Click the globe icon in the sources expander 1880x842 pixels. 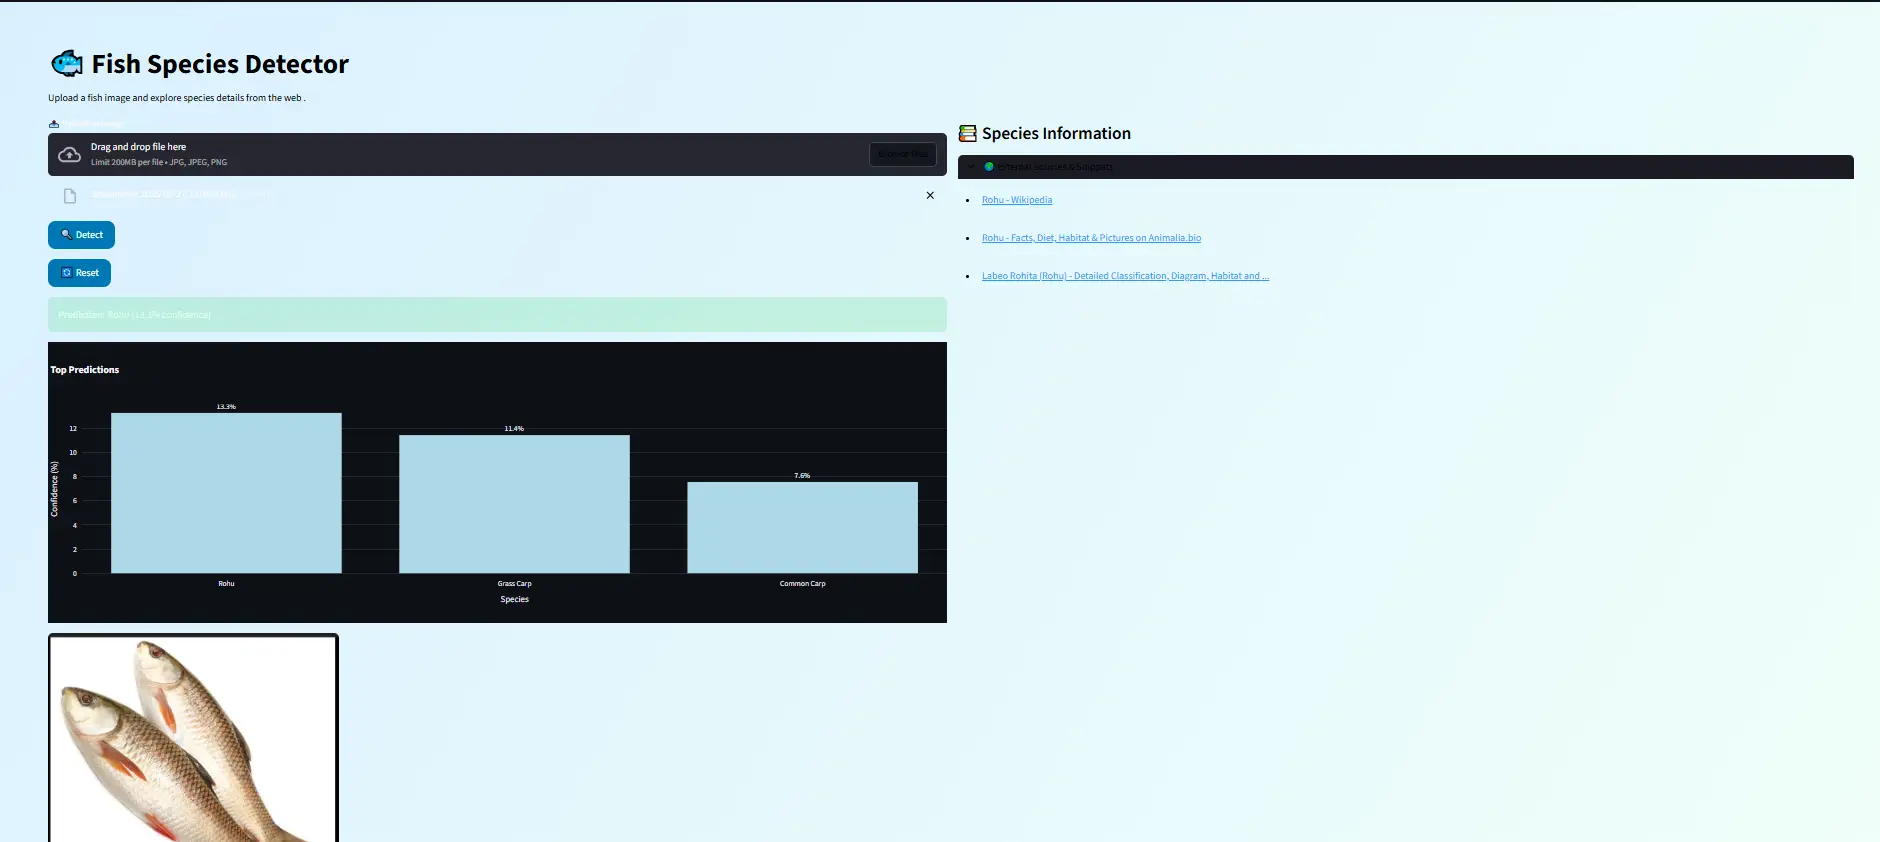(989, 167)
